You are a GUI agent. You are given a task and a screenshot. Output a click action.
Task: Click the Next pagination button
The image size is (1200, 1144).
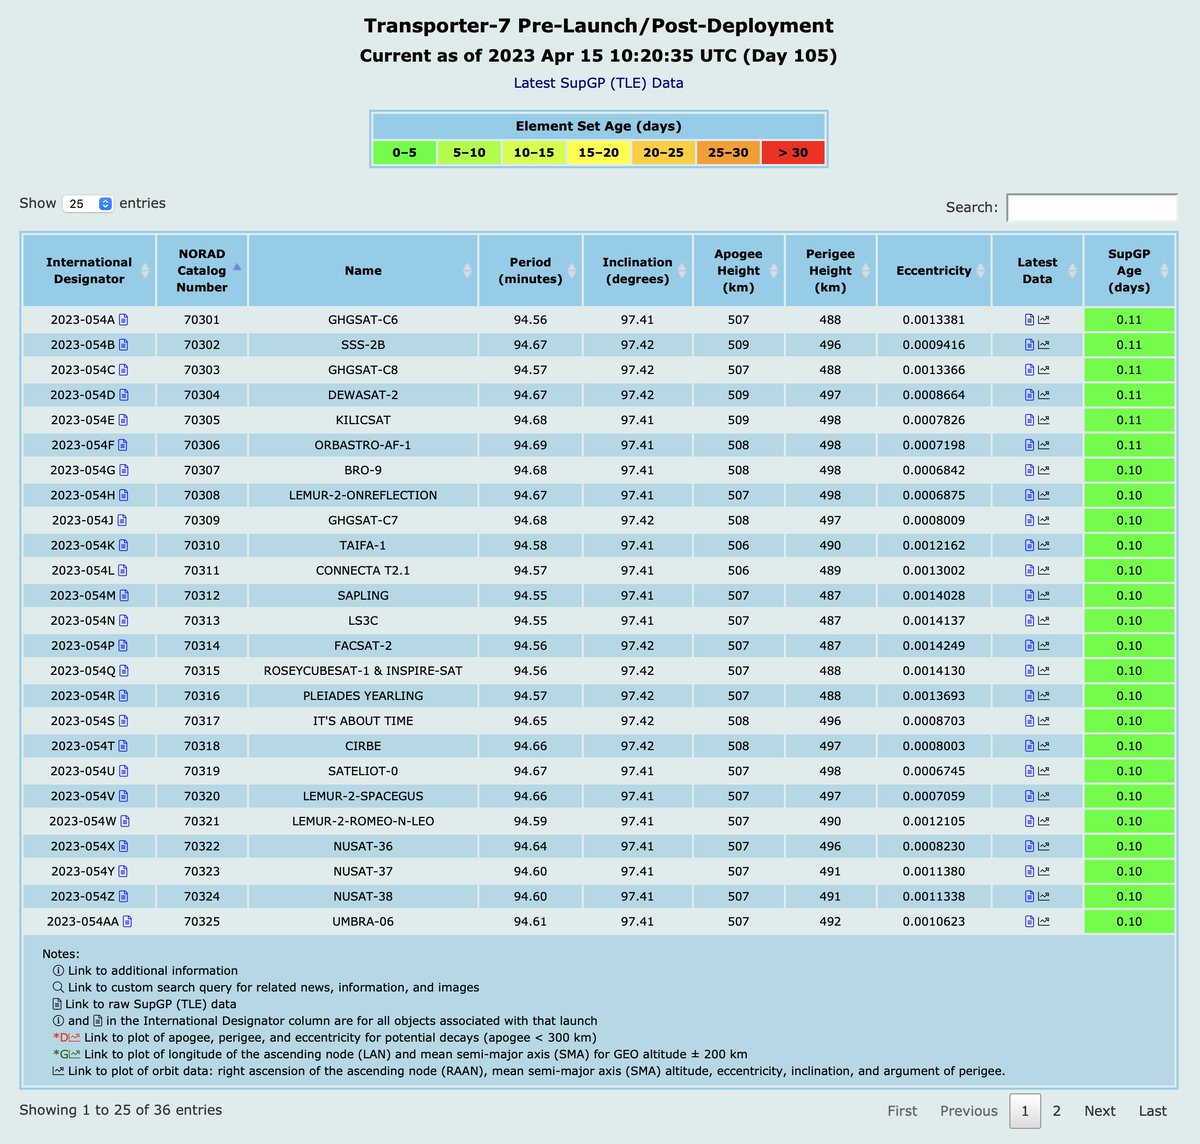click(x=1100, y=1111)
